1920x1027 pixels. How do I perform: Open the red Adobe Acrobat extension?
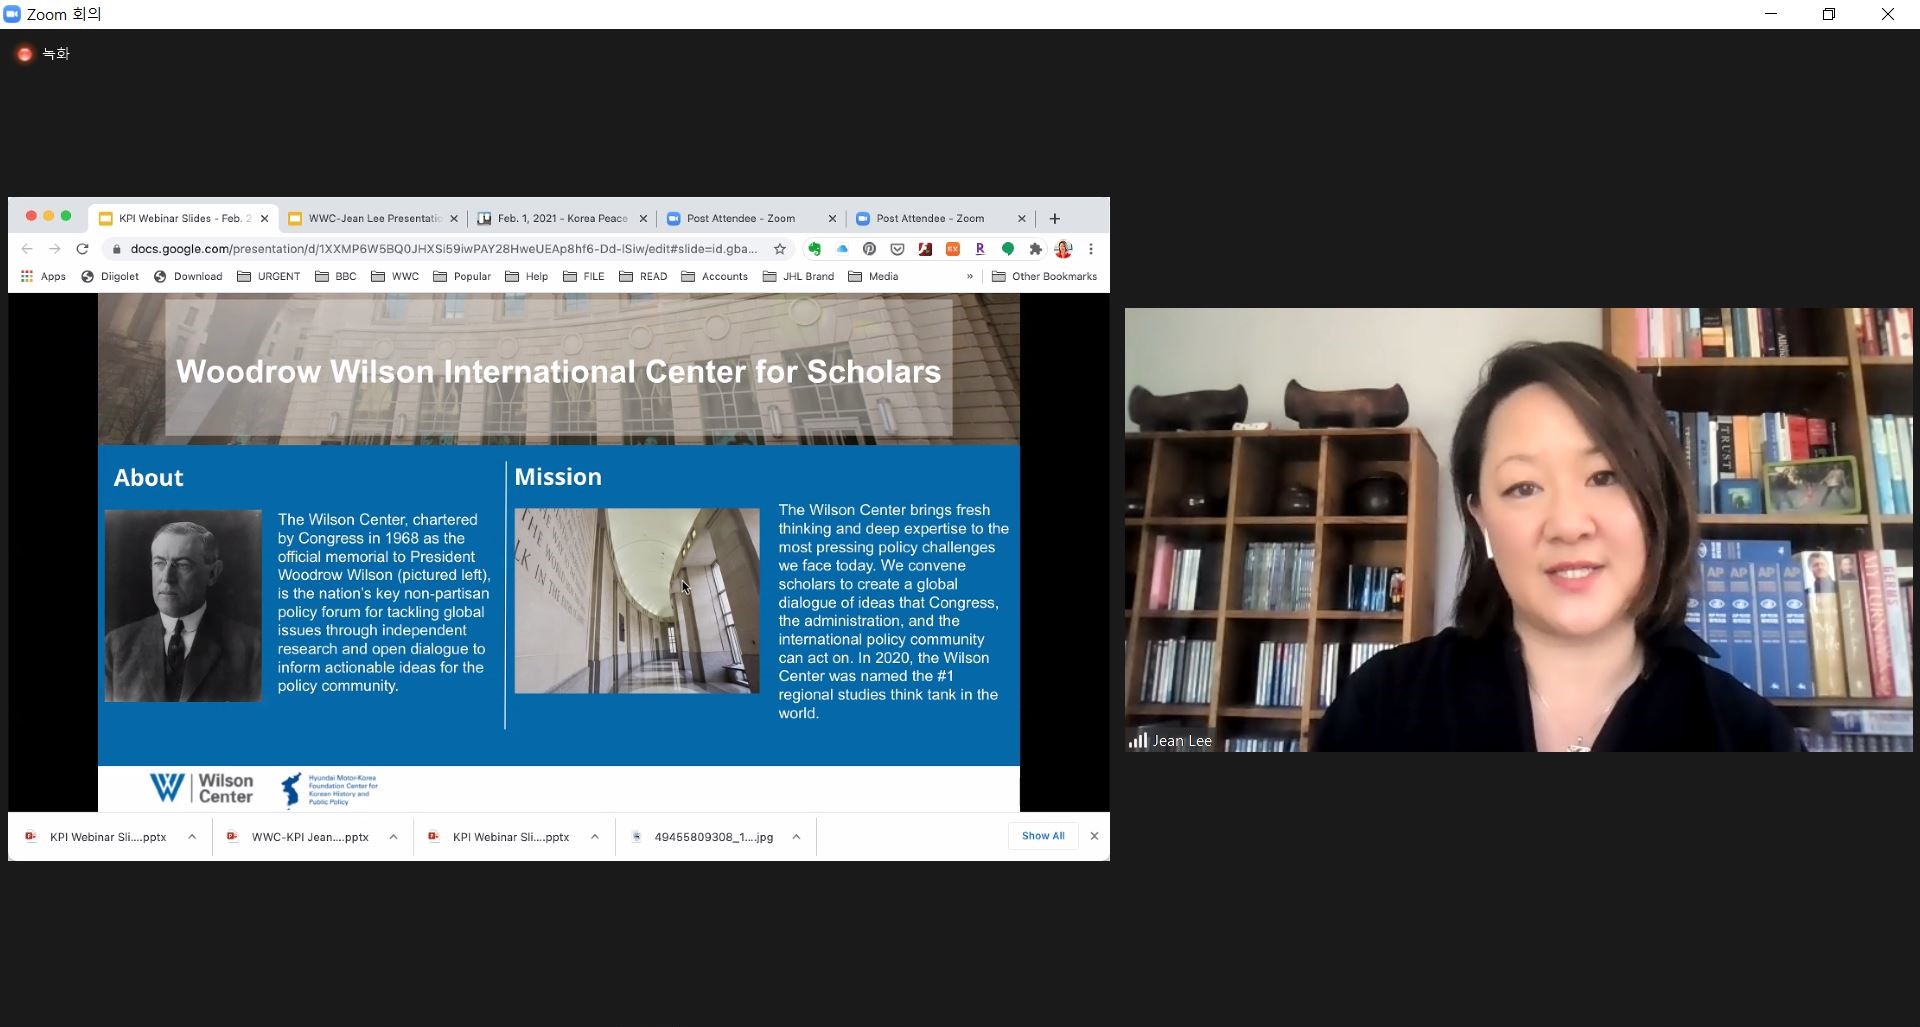pyautogui.click(x=925, y=249)
